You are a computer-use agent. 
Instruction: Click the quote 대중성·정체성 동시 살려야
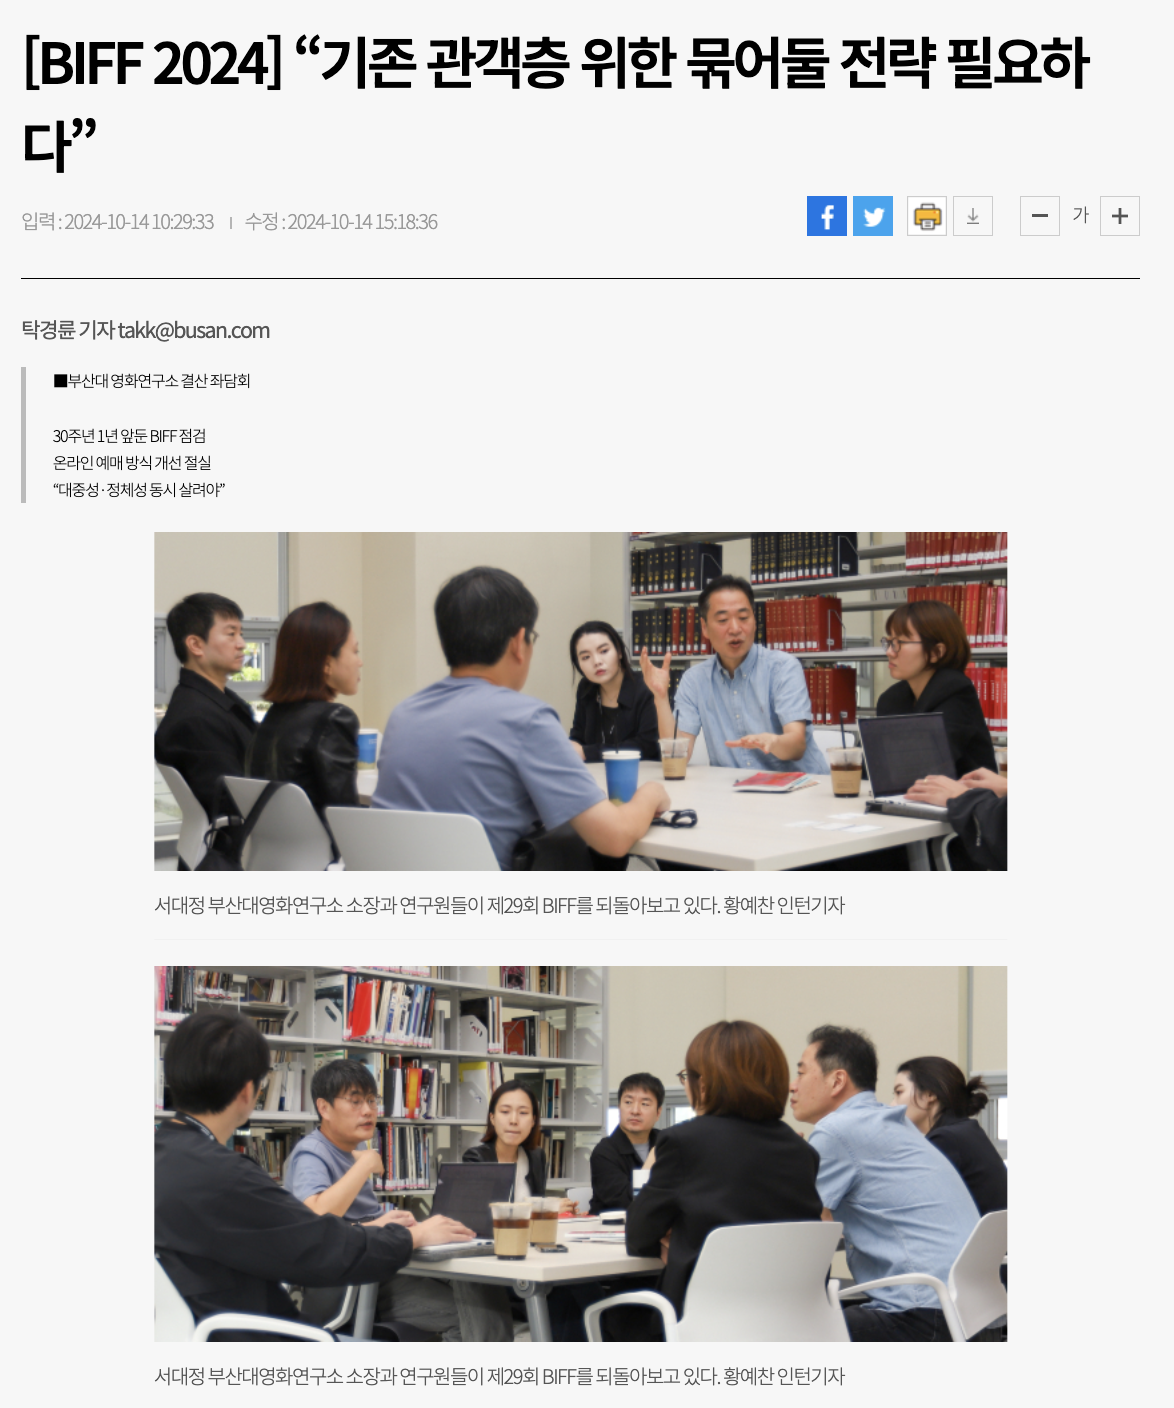139,490
